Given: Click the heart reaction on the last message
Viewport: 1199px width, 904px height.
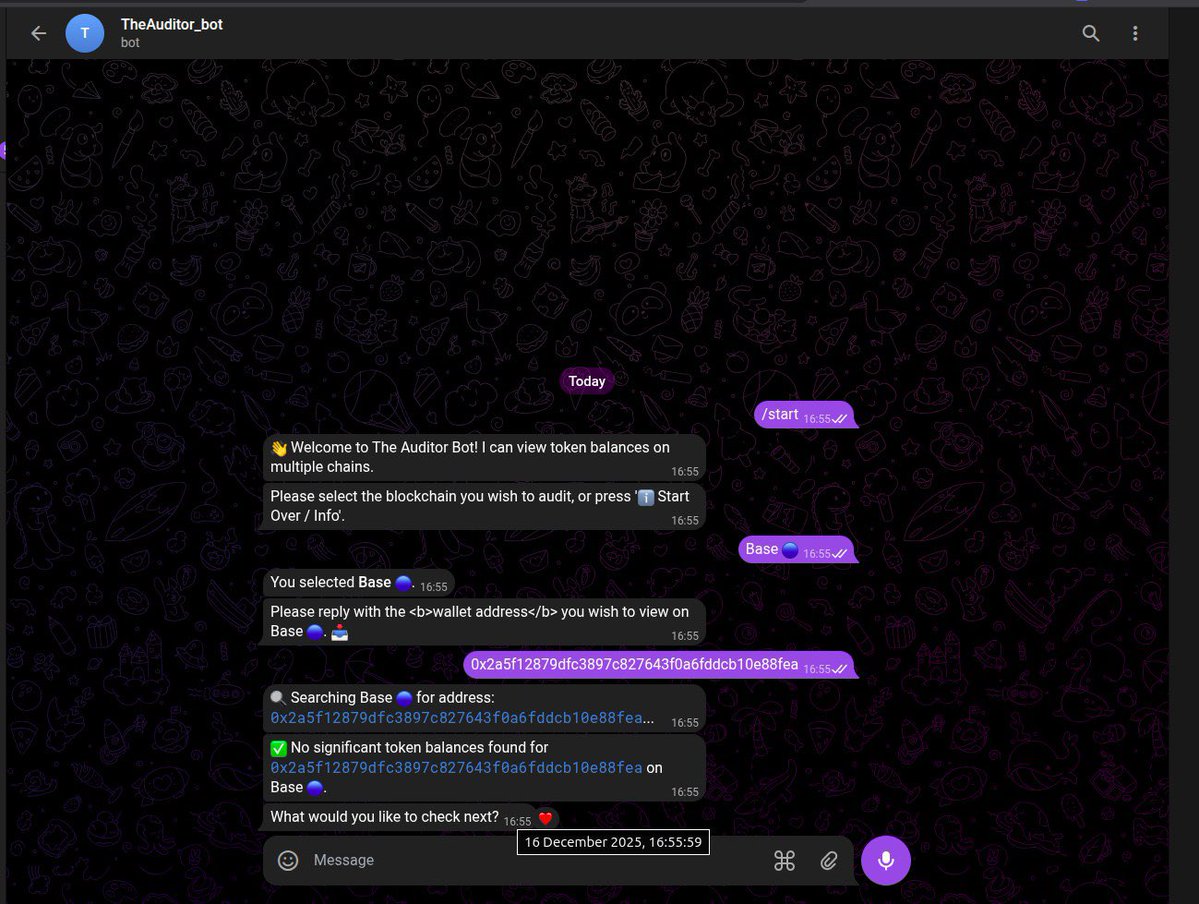Looking at the screenshot, I should click(544, 817).
